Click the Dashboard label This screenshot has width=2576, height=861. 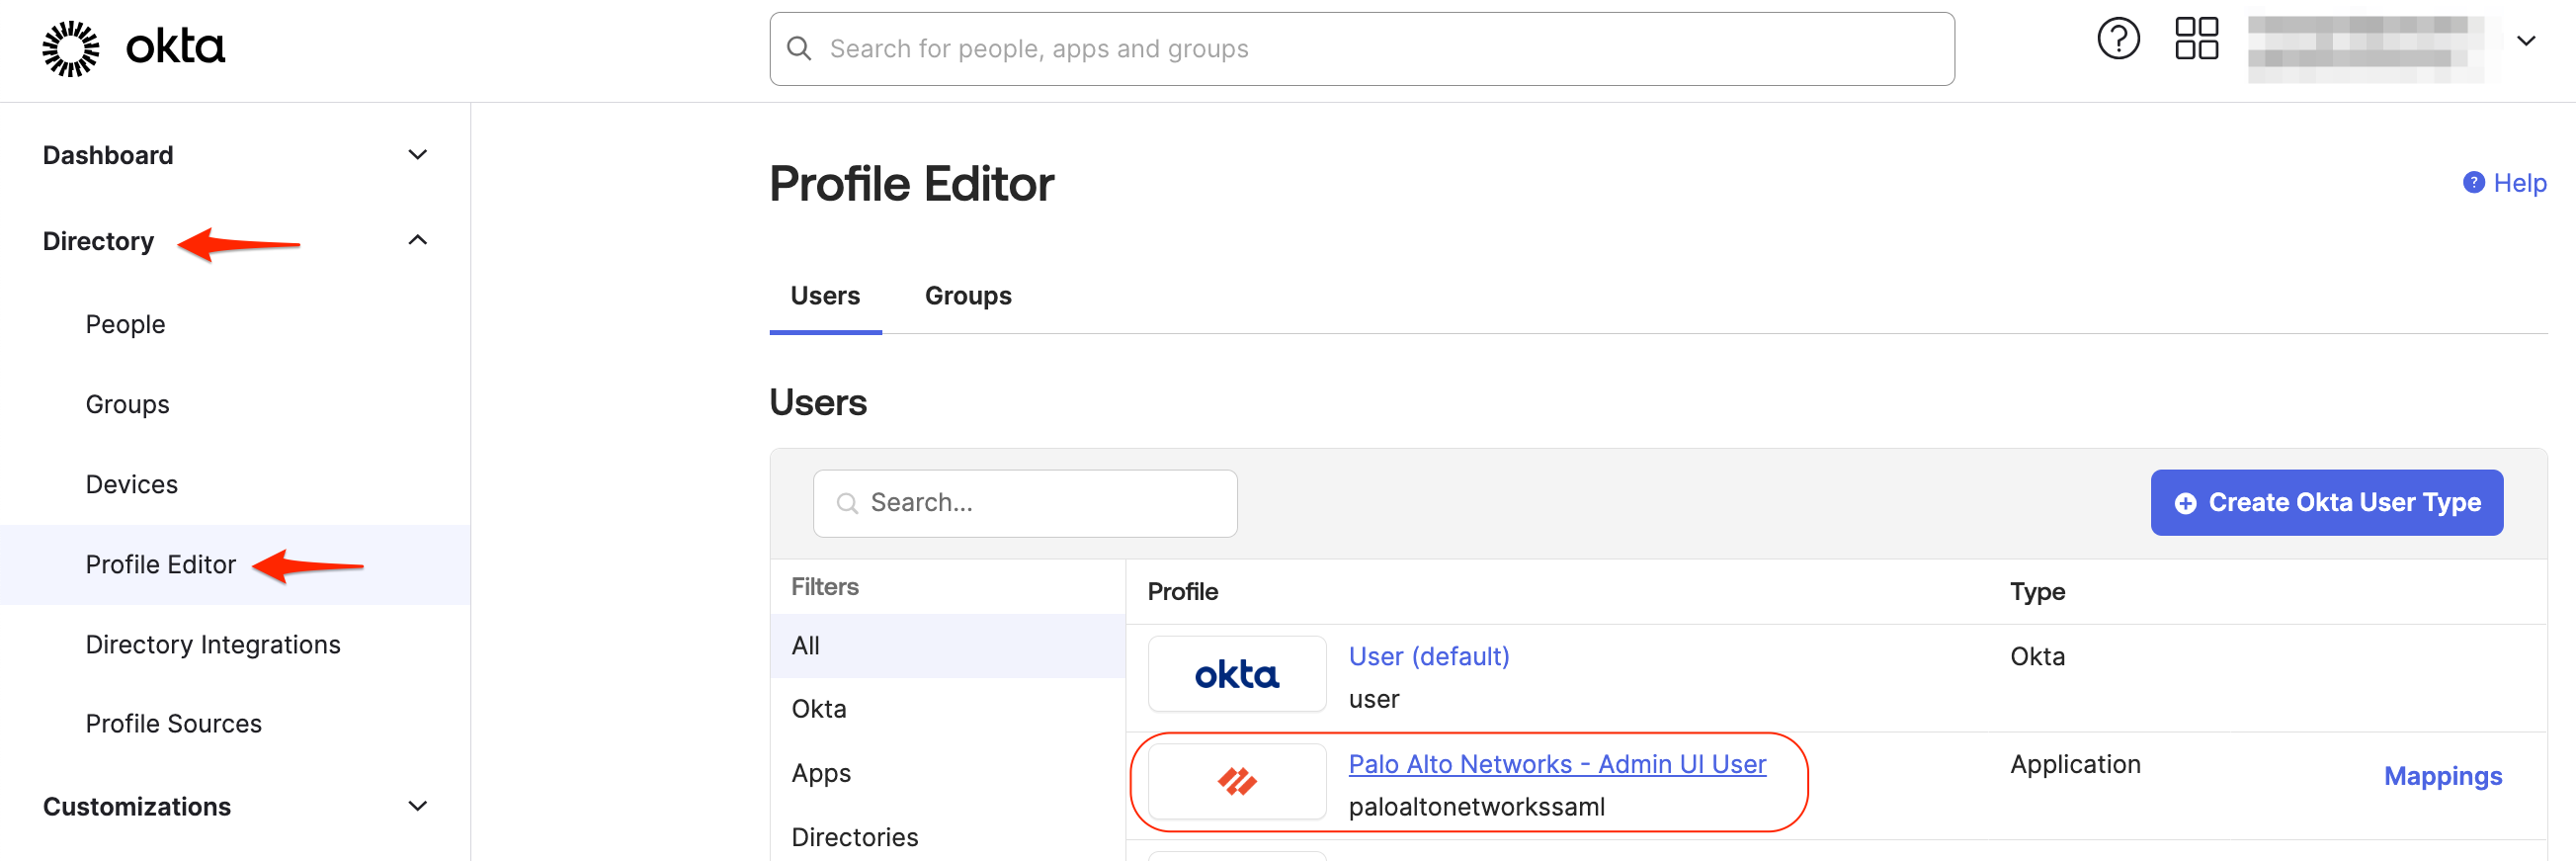point(108,155)
